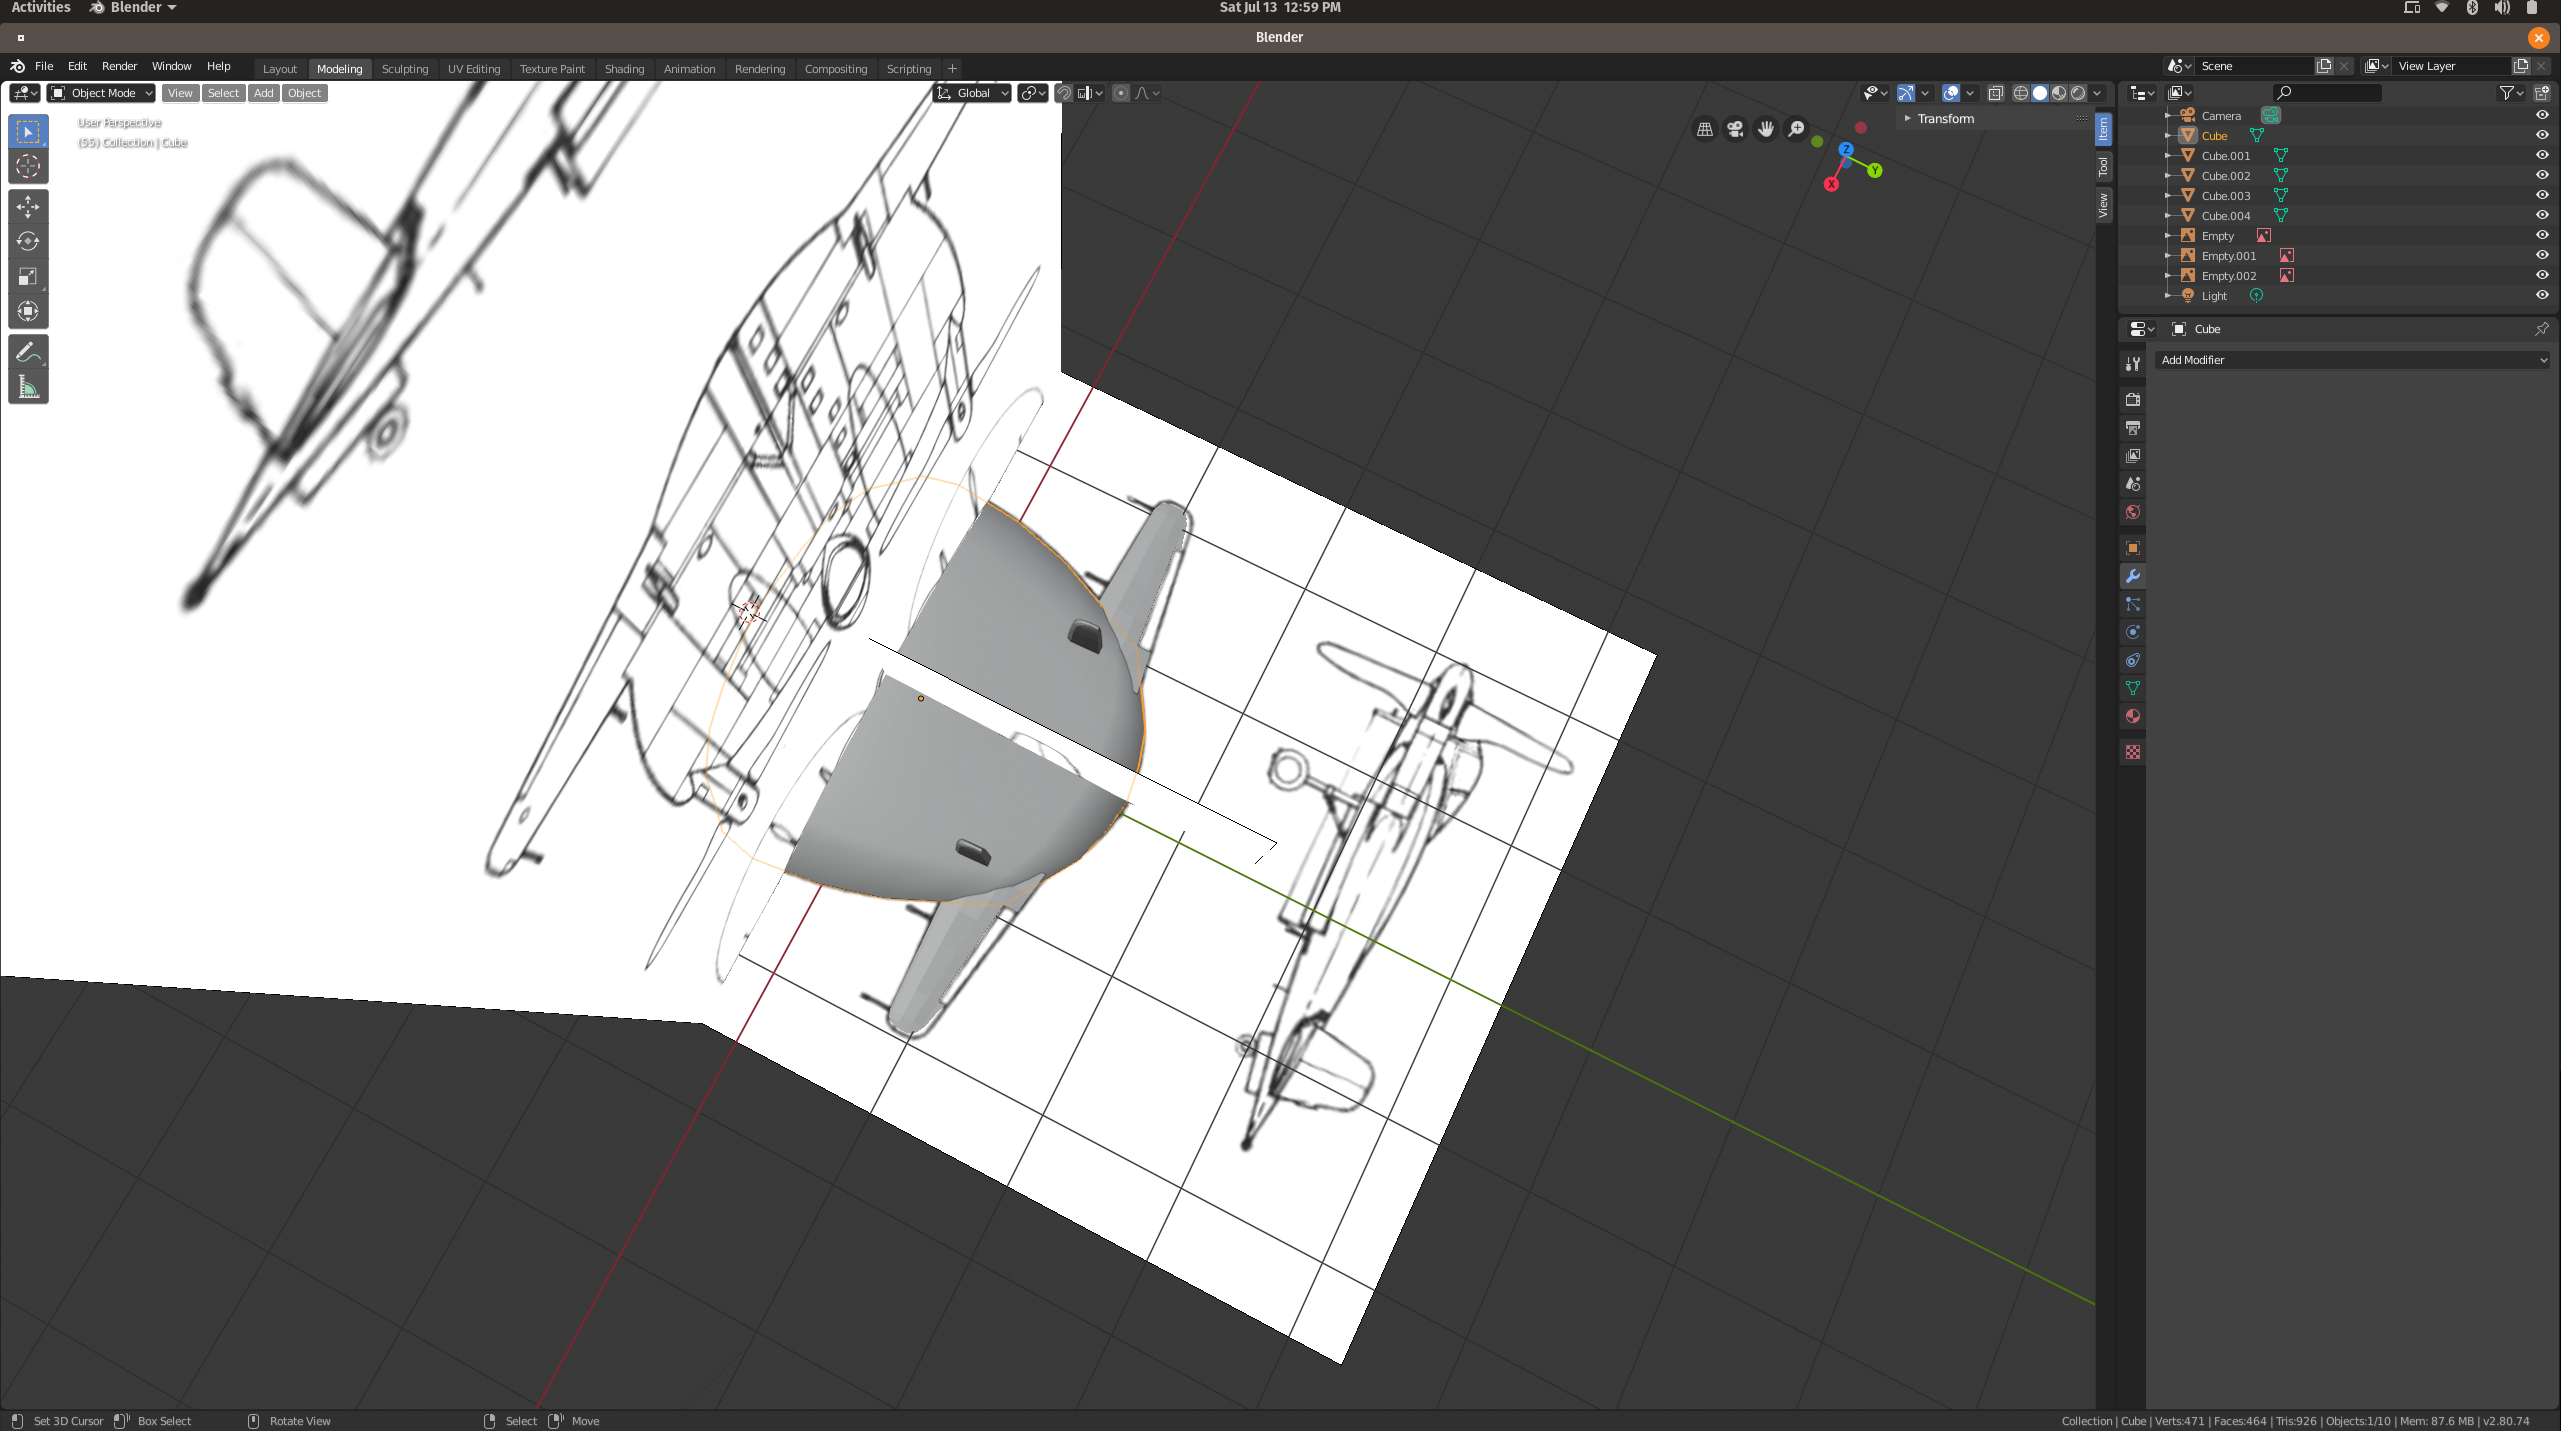
Task: Click the Add button in viewport header
Action: [263, 93]
